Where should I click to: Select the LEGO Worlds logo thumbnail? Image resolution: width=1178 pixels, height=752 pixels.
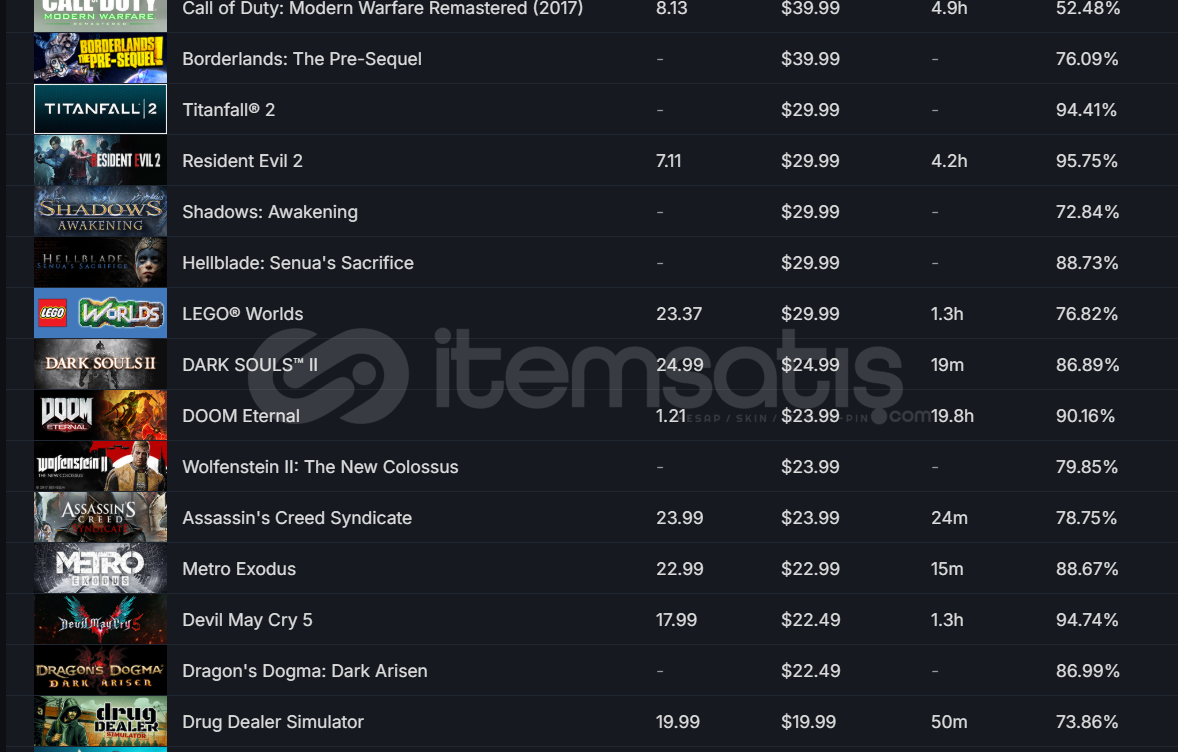(100, 313)
